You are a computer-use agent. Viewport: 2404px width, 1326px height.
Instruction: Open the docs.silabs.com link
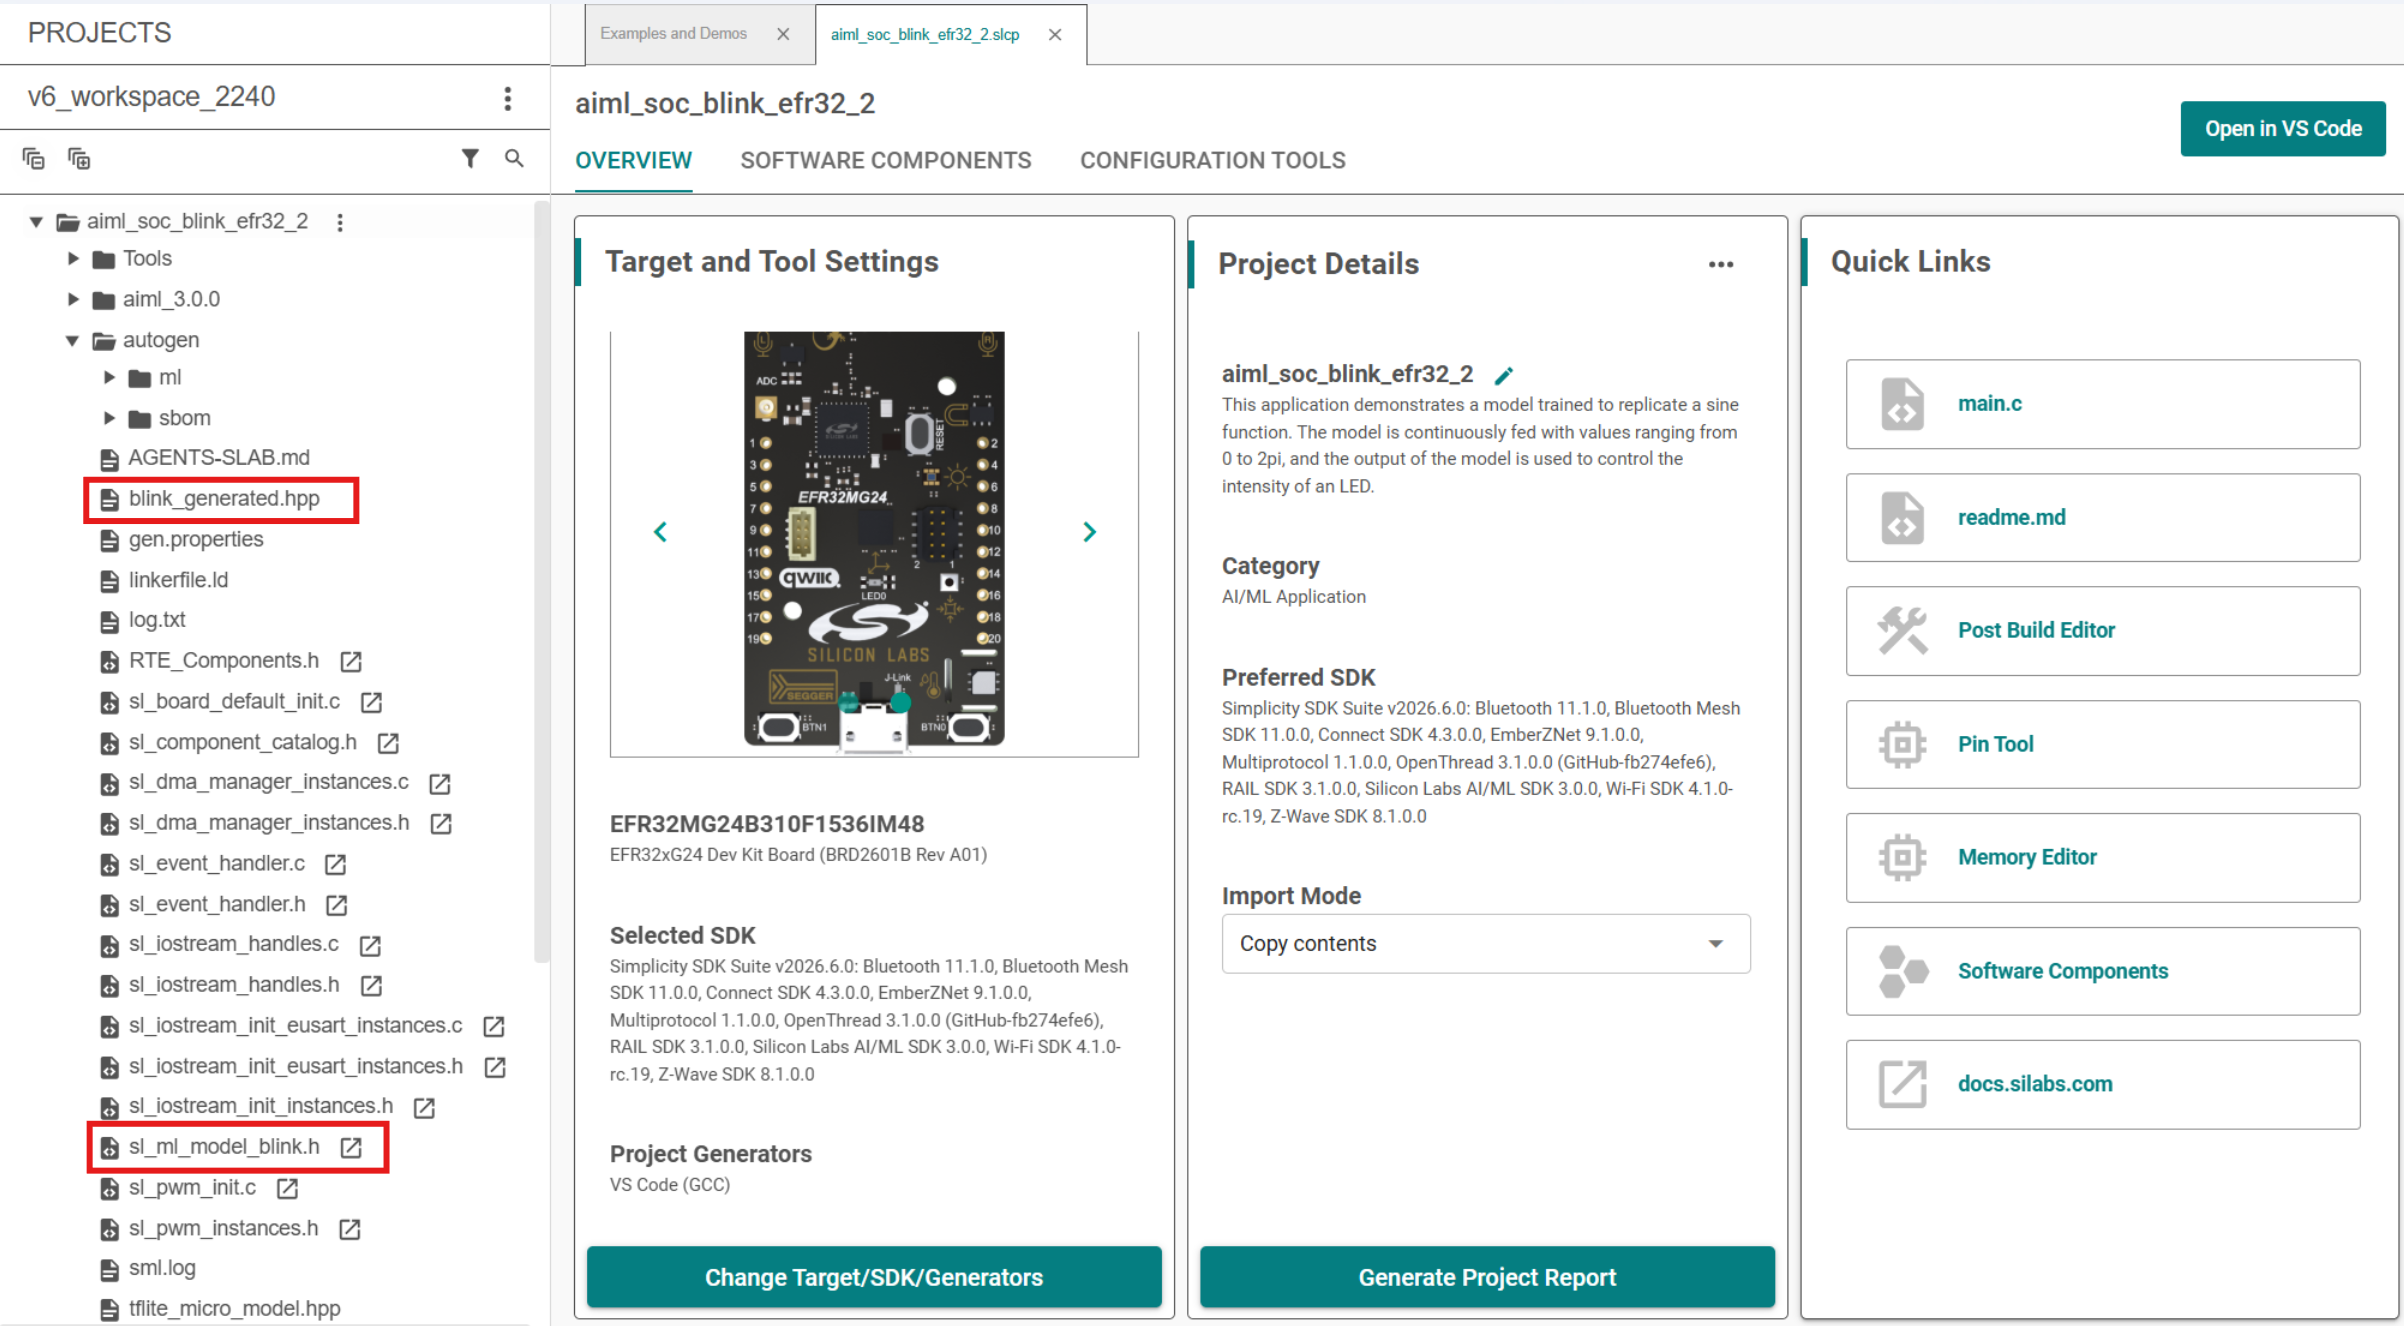pos(2103,1085)
